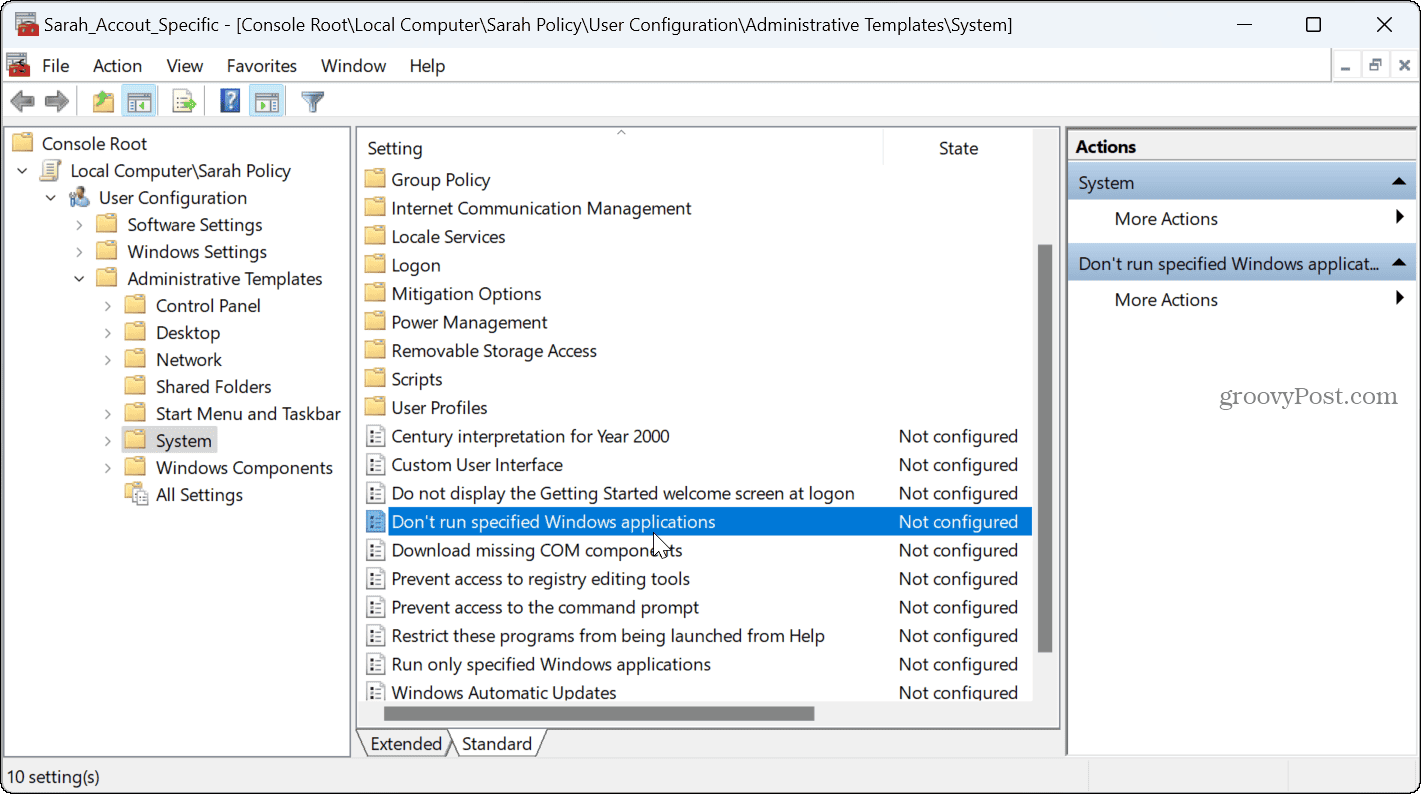Click Removable Storage Access folder icon
Viewport: 1421px width, 794px height.
[375, 351]
